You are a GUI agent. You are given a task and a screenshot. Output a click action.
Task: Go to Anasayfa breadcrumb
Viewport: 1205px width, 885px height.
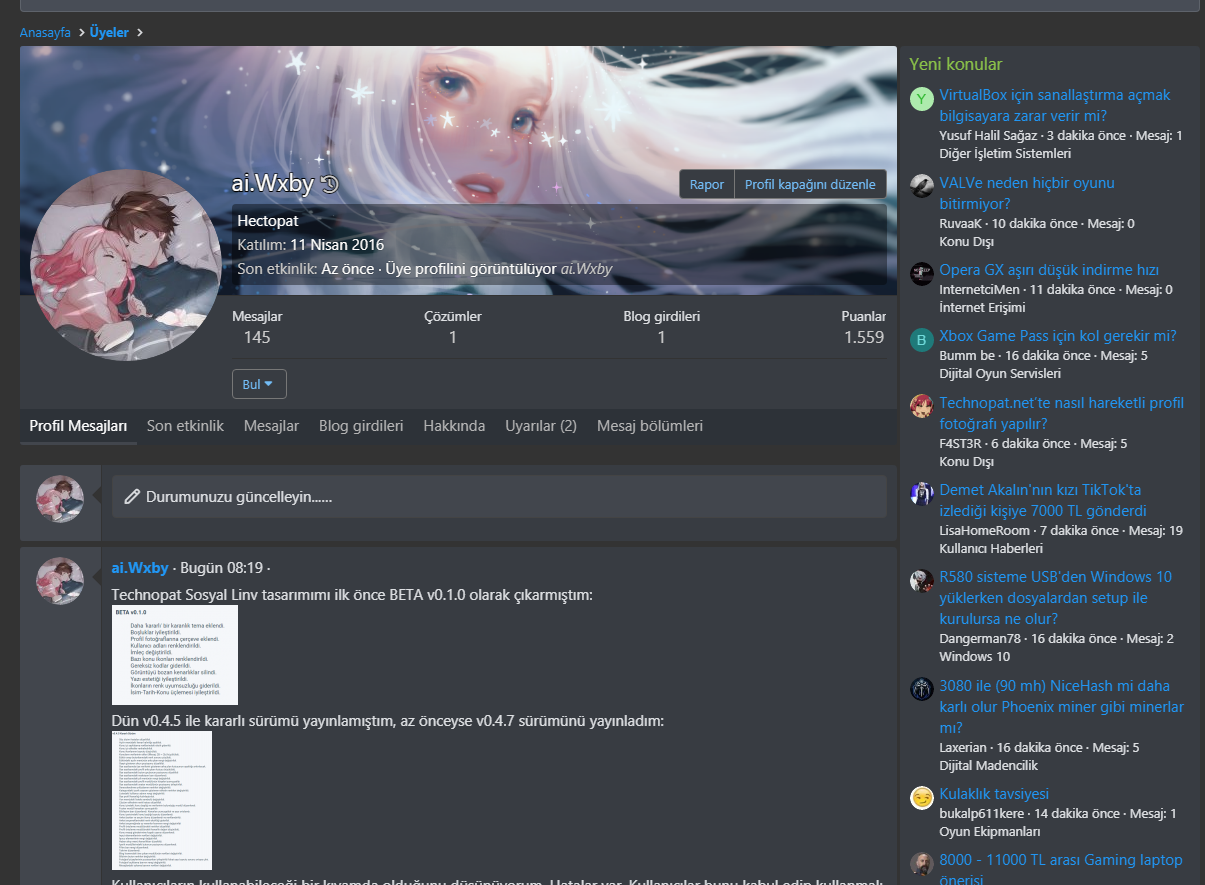coord(45,32)
